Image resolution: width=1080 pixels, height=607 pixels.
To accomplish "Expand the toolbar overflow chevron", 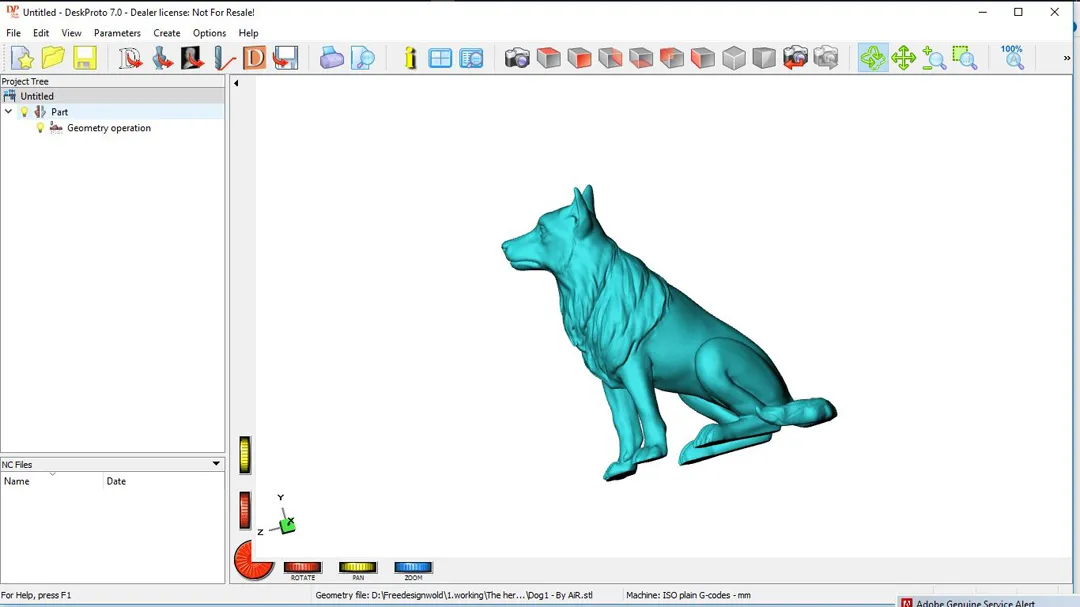I will click(x=1067, y=59).
